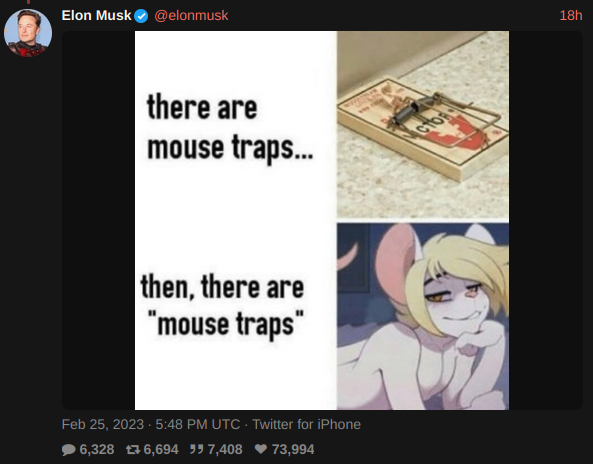593x464 pixels.
Task: Click the 18h relative timestamp
Action: (571, 16)
